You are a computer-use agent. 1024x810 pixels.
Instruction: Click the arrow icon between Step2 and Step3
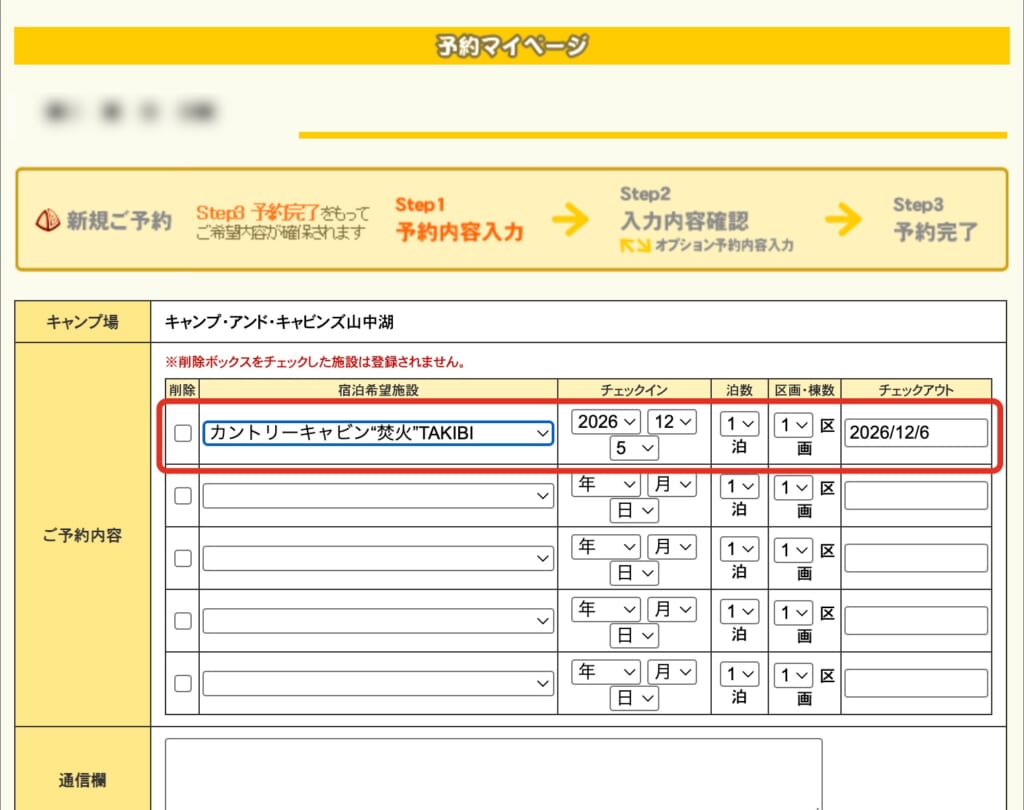pos(843,219)
